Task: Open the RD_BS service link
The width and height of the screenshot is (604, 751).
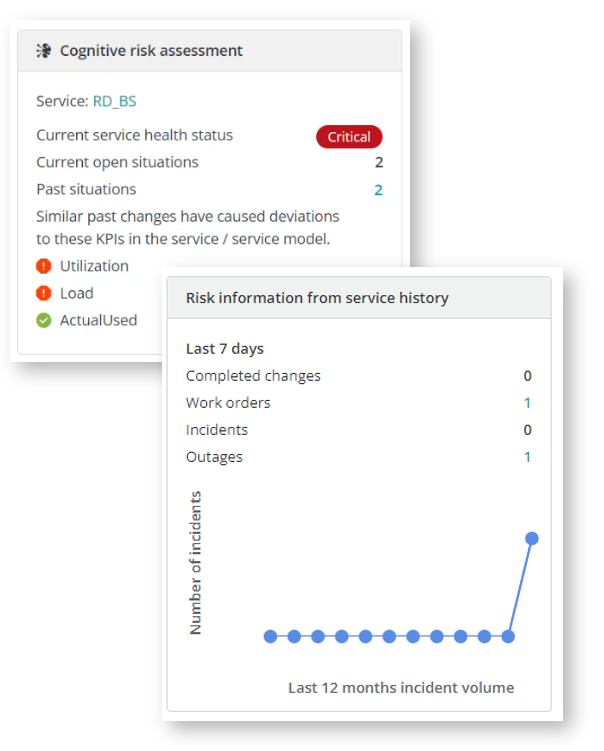Action: tap(114, 101)
